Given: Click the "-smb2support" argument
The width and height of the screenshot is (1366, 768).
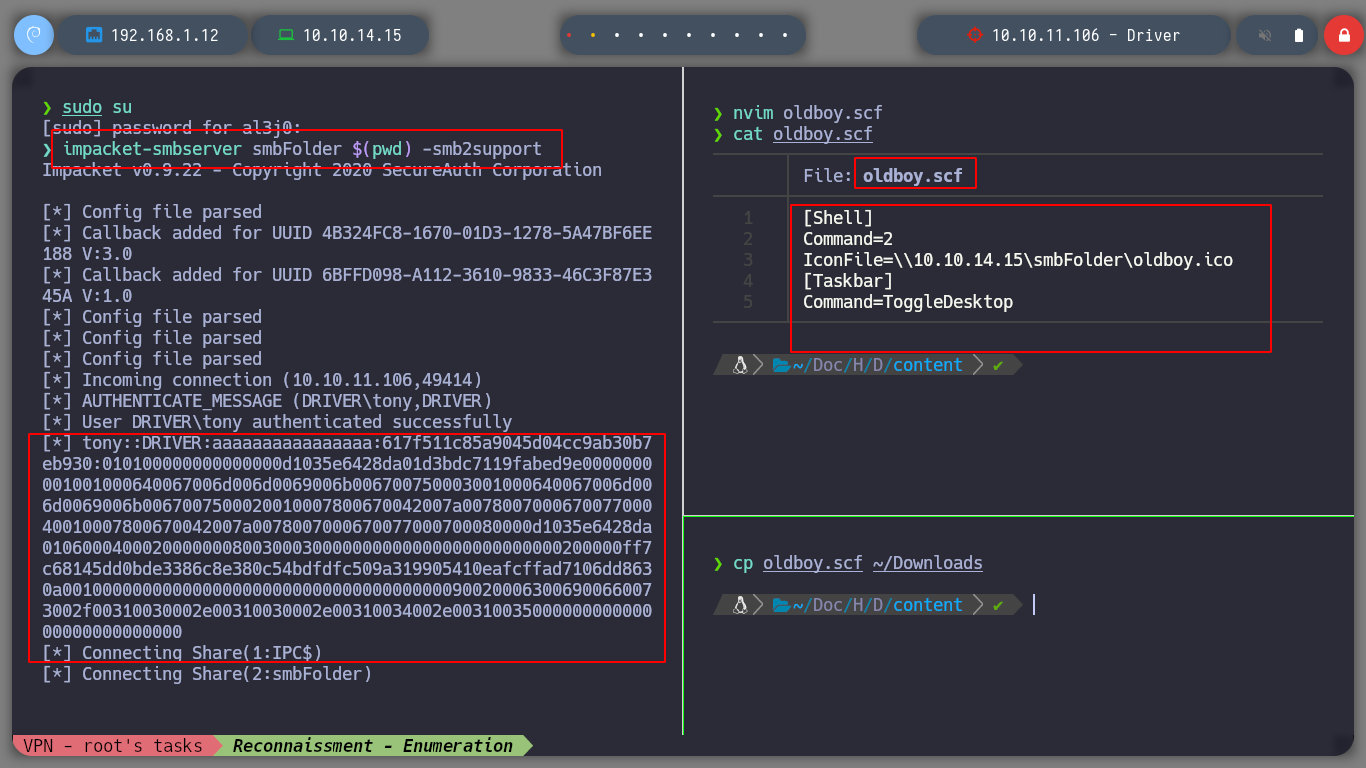Looking at the screenshot, I should [x=482, y=149].
